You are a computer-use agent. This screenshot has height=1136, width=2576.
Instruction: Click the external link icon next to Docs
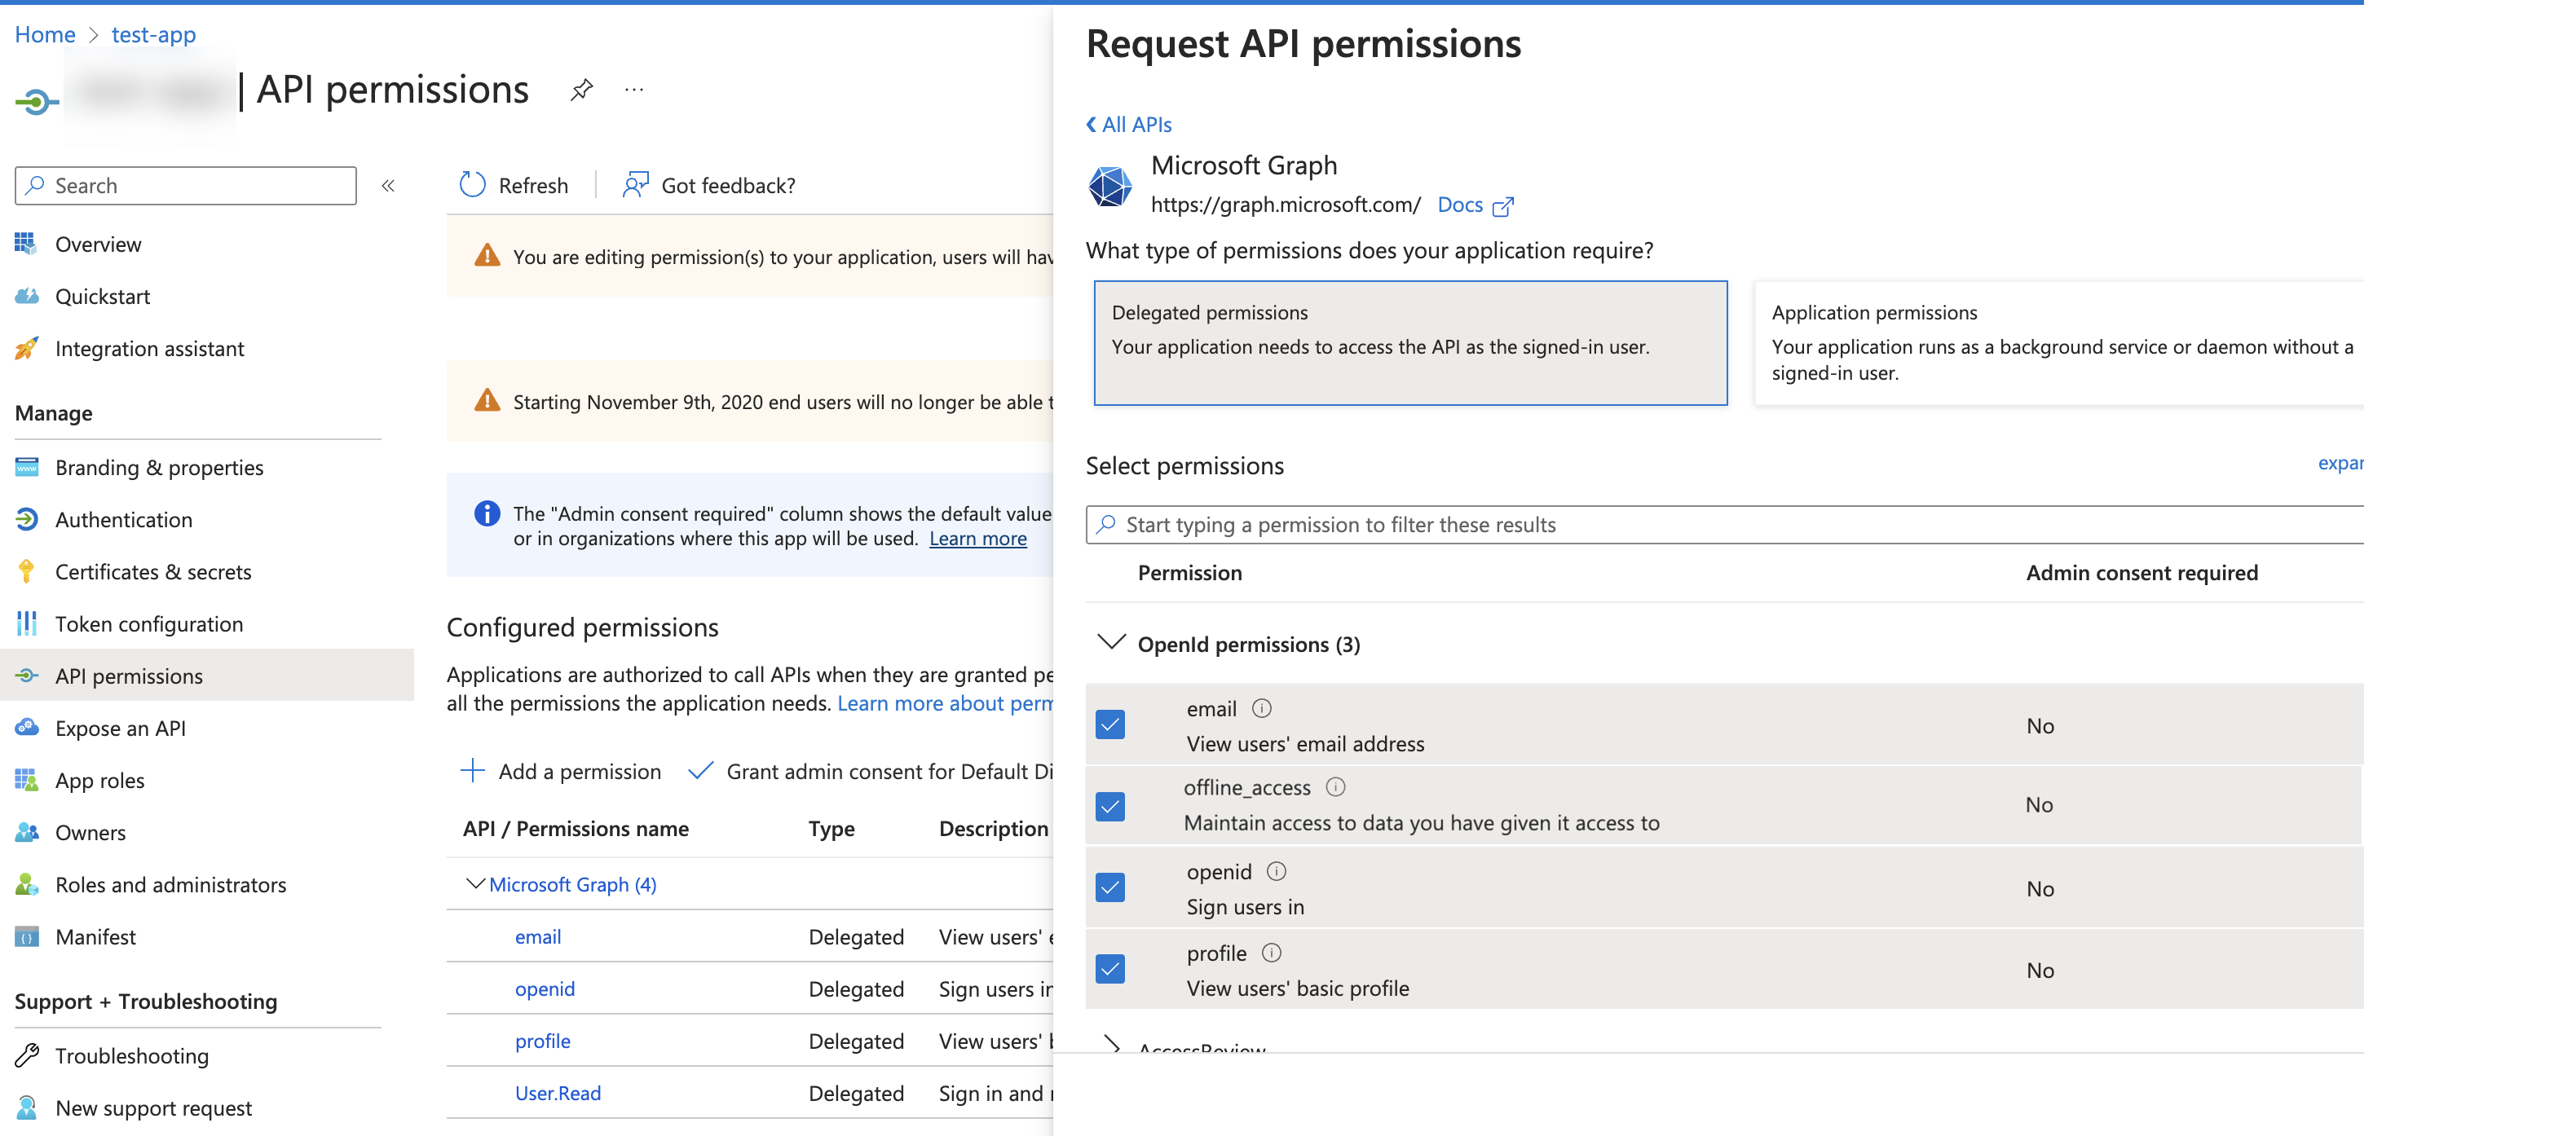(1503, 206)
